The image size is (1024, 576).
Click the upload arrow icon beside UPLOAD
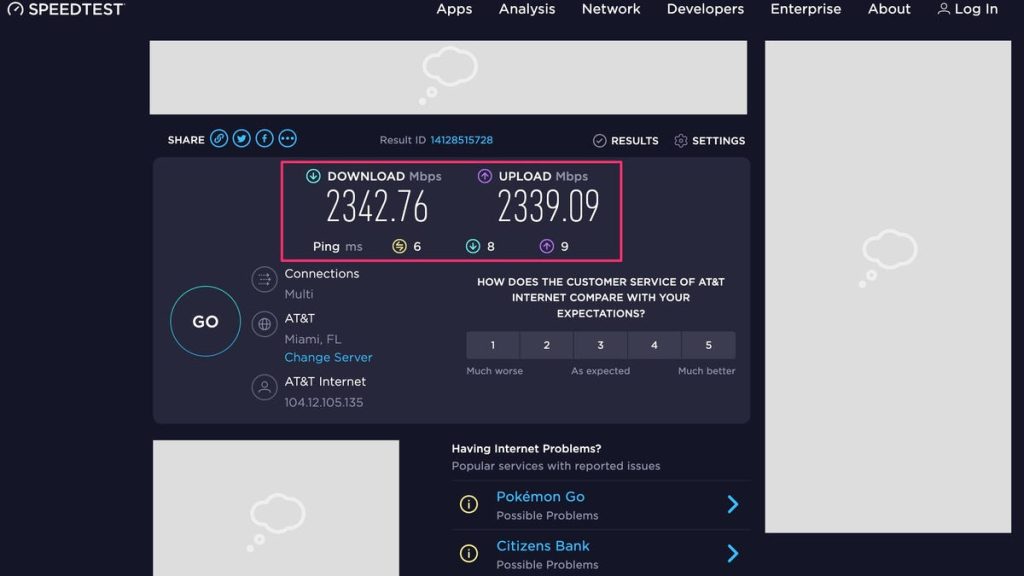pyautogui.click(x=485, y=176)
